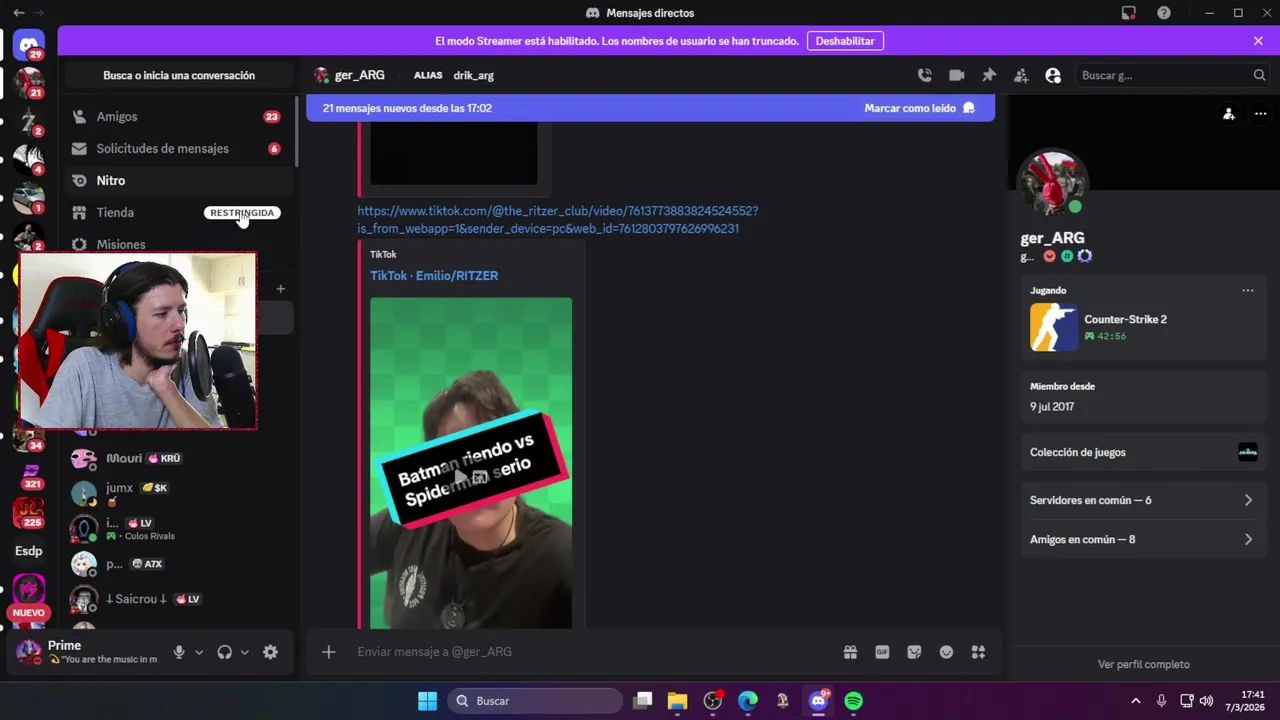Viewport: 1280px width, 720px height.
Task: Expand audio output options
Action: pos(244,652)
